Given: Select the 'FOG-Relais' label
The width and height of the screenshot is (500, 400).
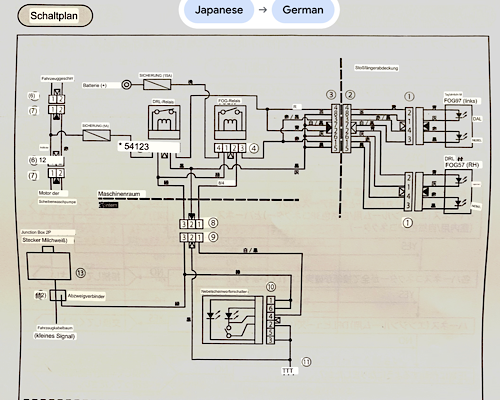Looking at the screenshot, I should pos(229,100).
